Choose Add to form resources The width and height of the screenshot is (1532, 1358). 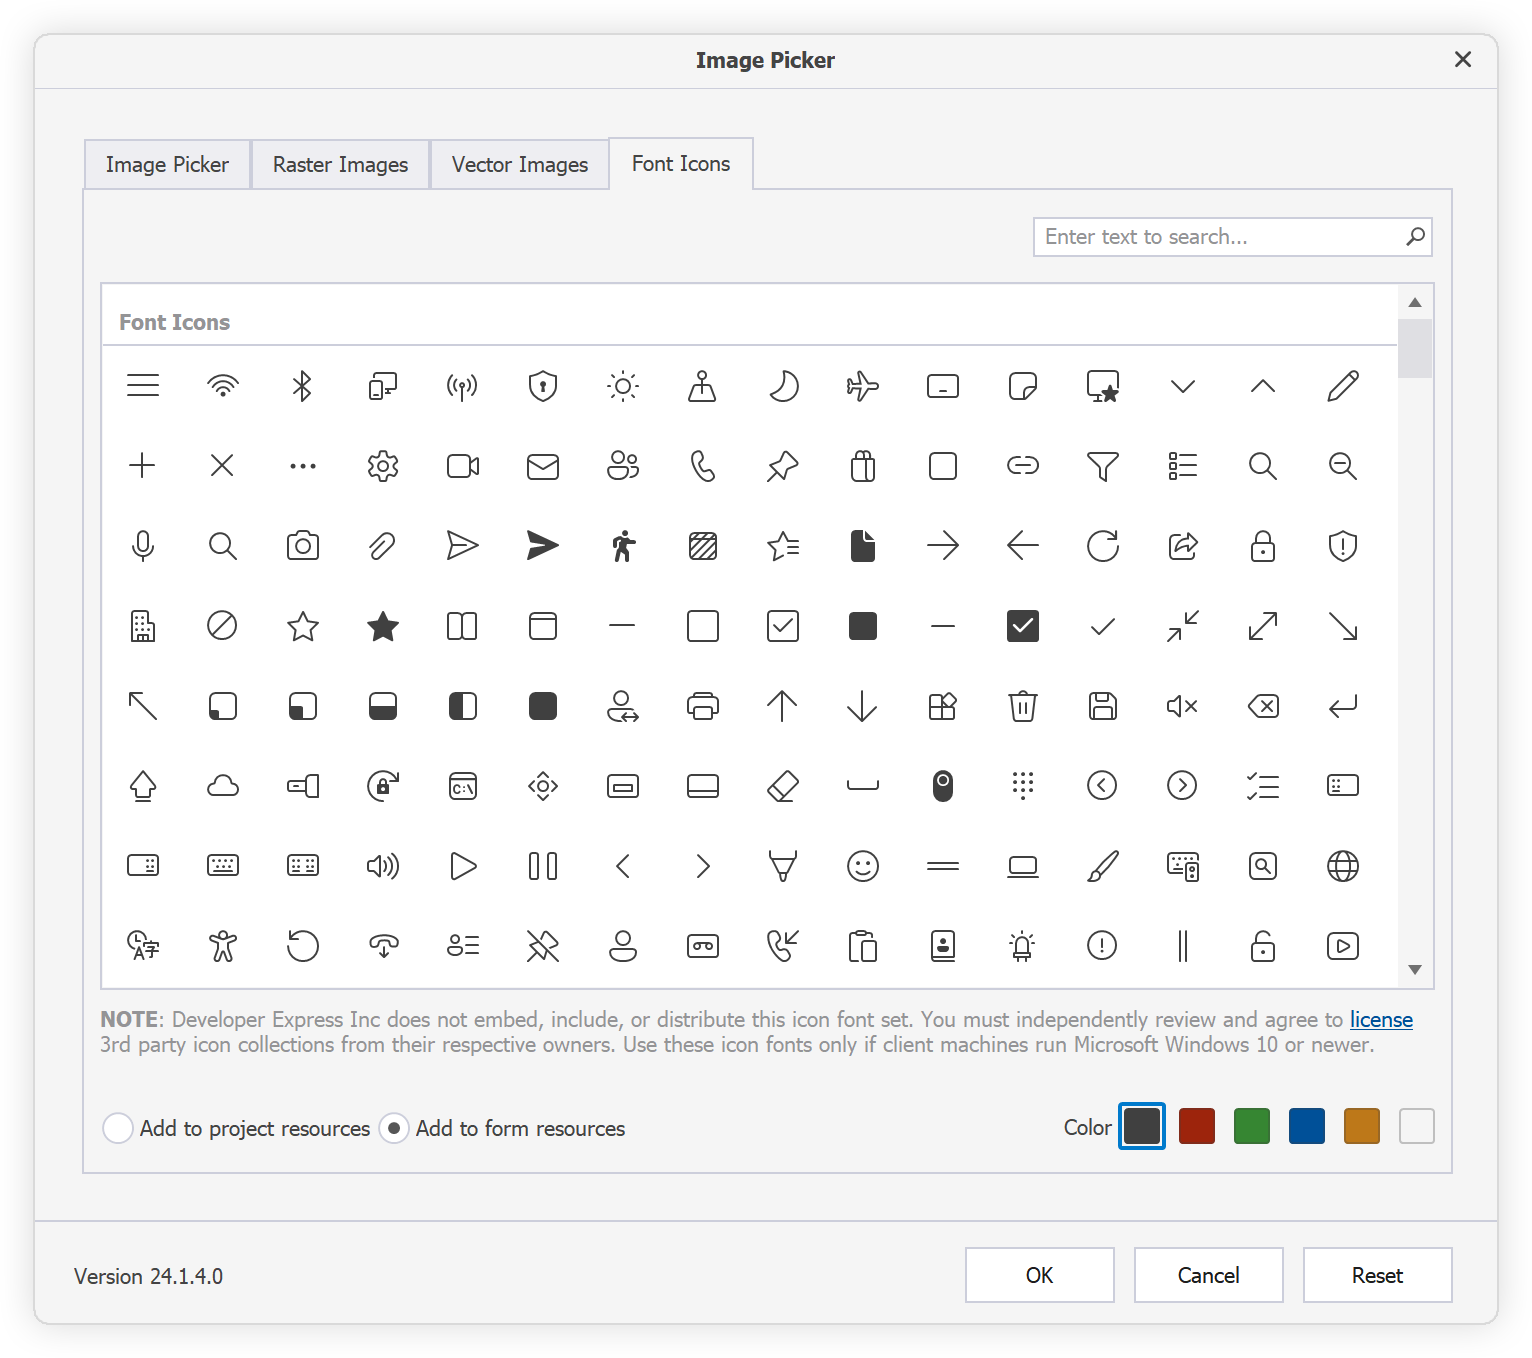pos(394,1128)
